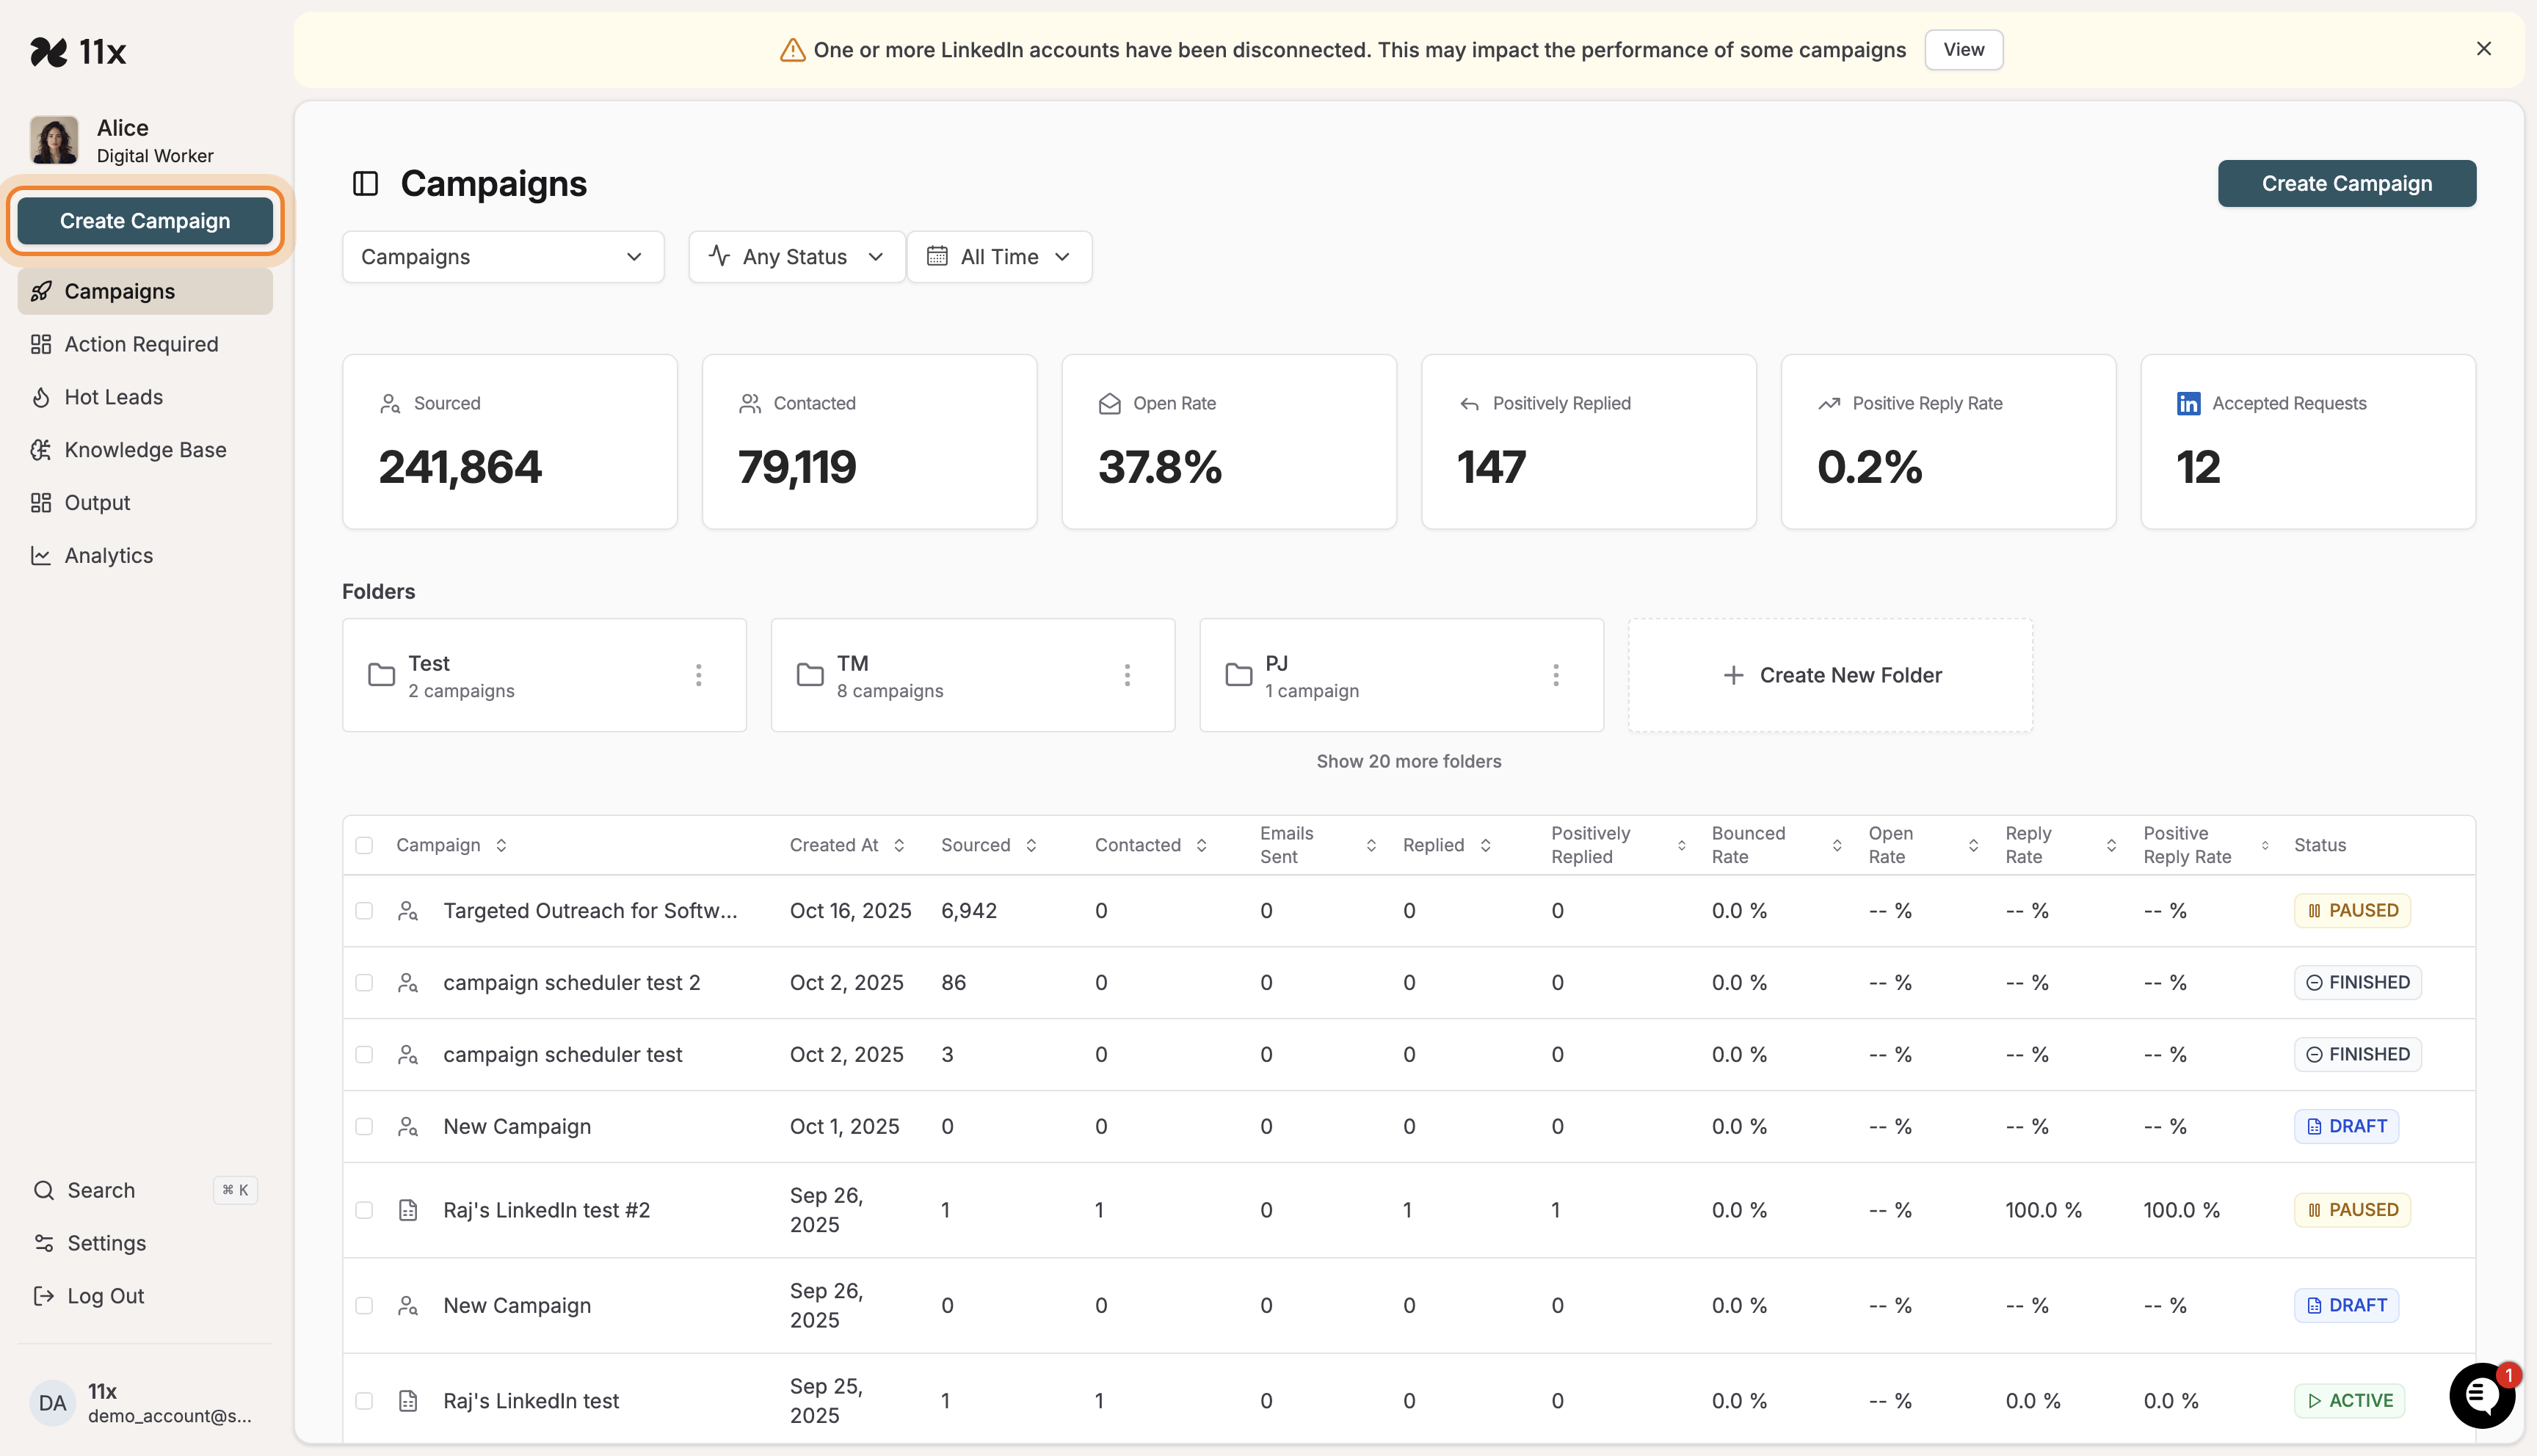
Task: Select the Analytics chart icon in sidebar
Action: [41, 555]
